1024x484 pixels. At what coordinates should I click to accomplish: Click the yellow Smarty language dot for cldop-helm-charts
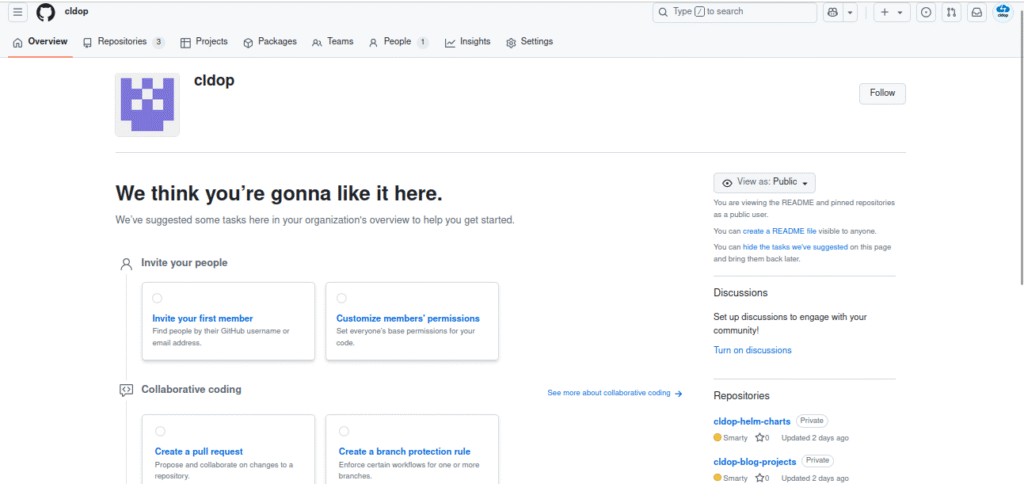tap(718, 438)
